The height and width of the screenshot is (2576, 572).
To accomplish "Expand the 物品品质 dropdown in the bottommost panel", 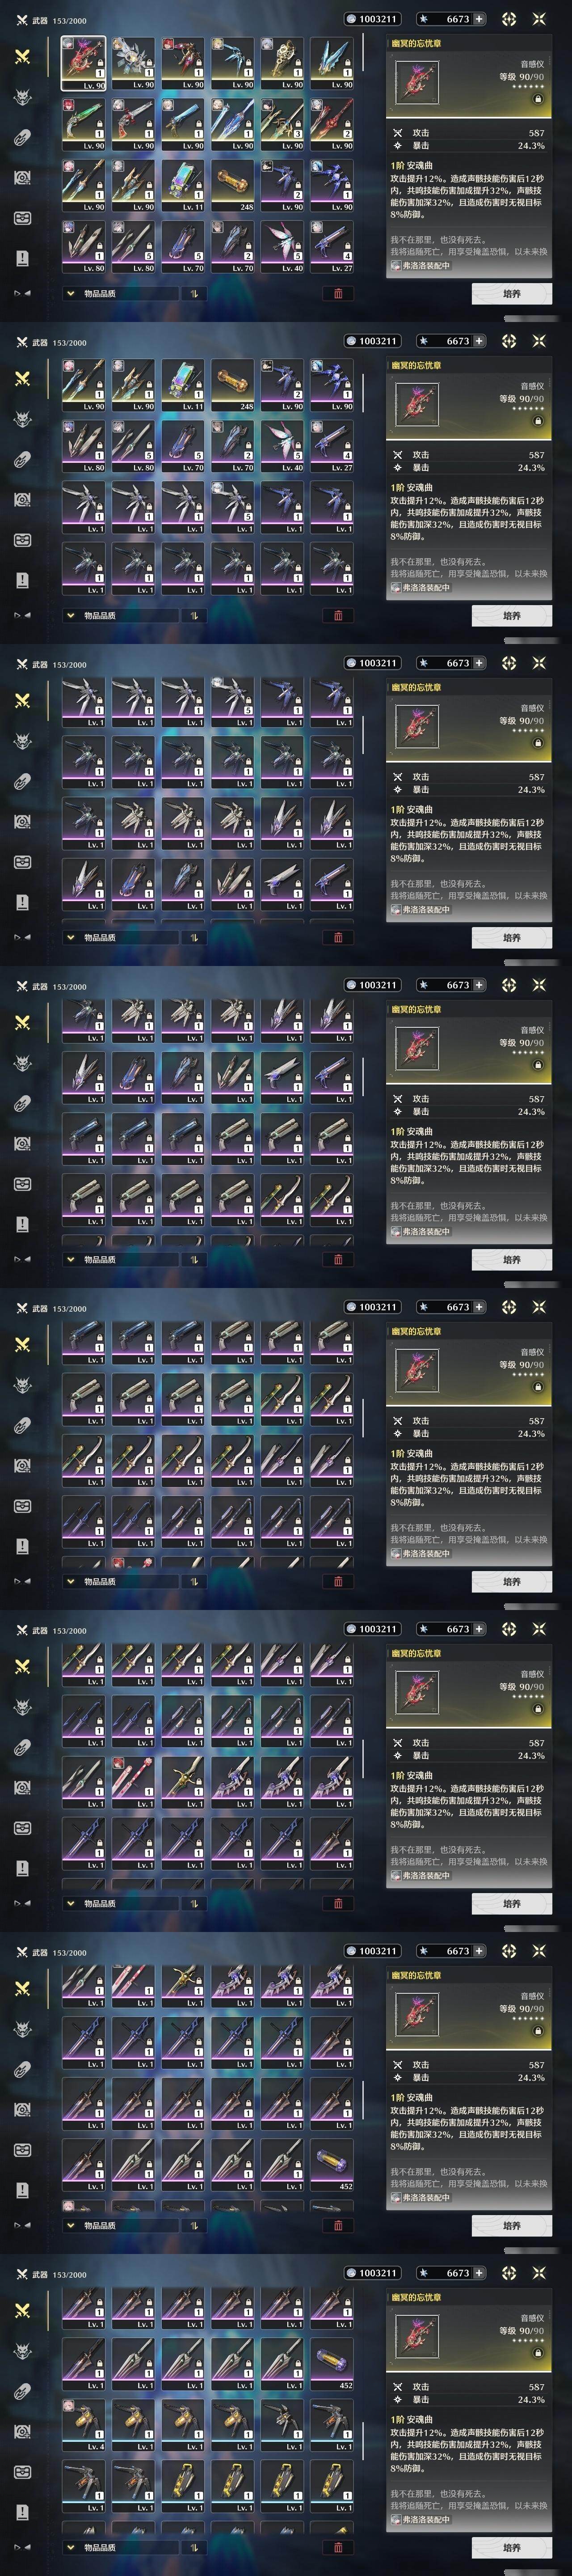I will tap(121, 2547).
